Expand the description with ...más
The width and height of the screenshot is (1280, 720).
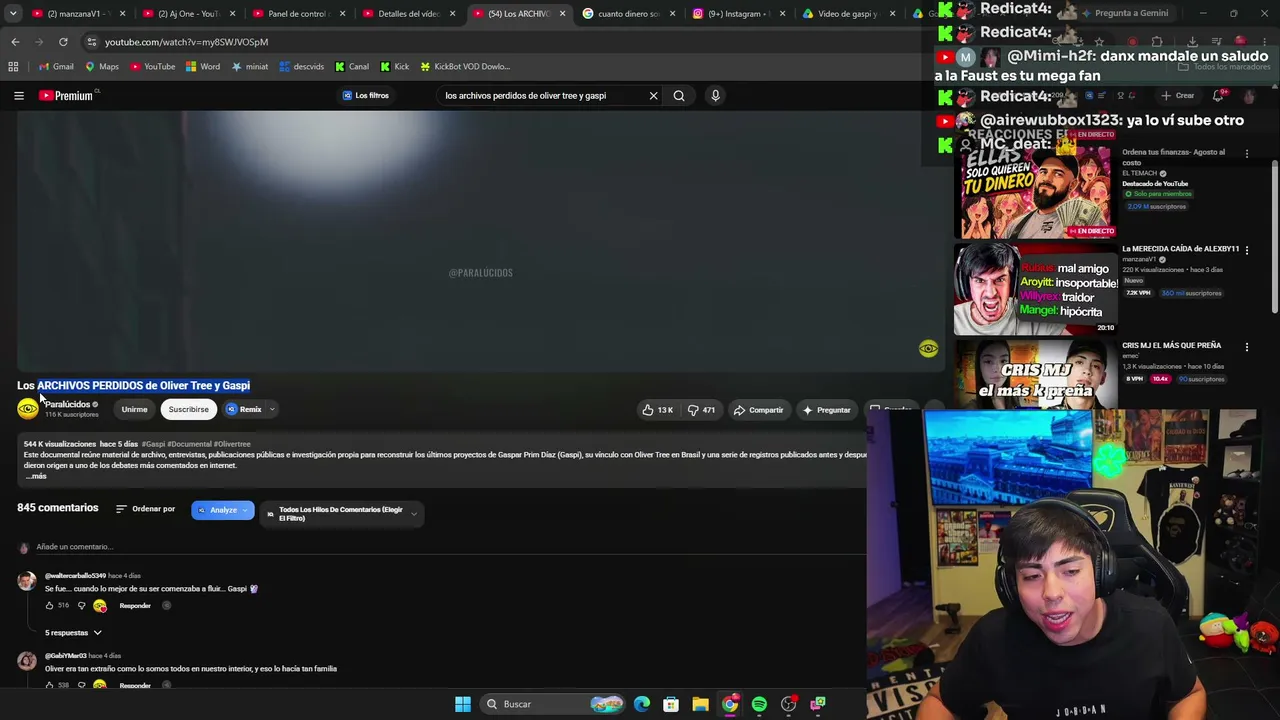(36, 476)
